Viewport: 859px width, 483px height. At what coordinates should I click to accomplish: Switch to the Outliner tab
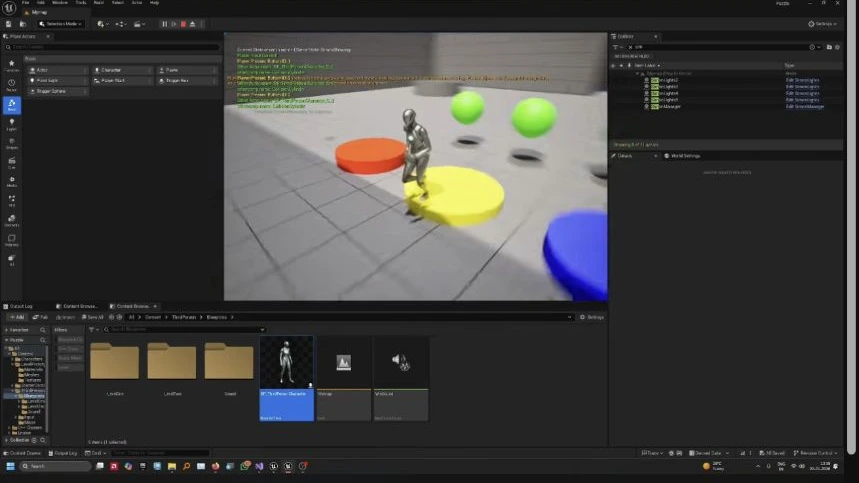626,37
